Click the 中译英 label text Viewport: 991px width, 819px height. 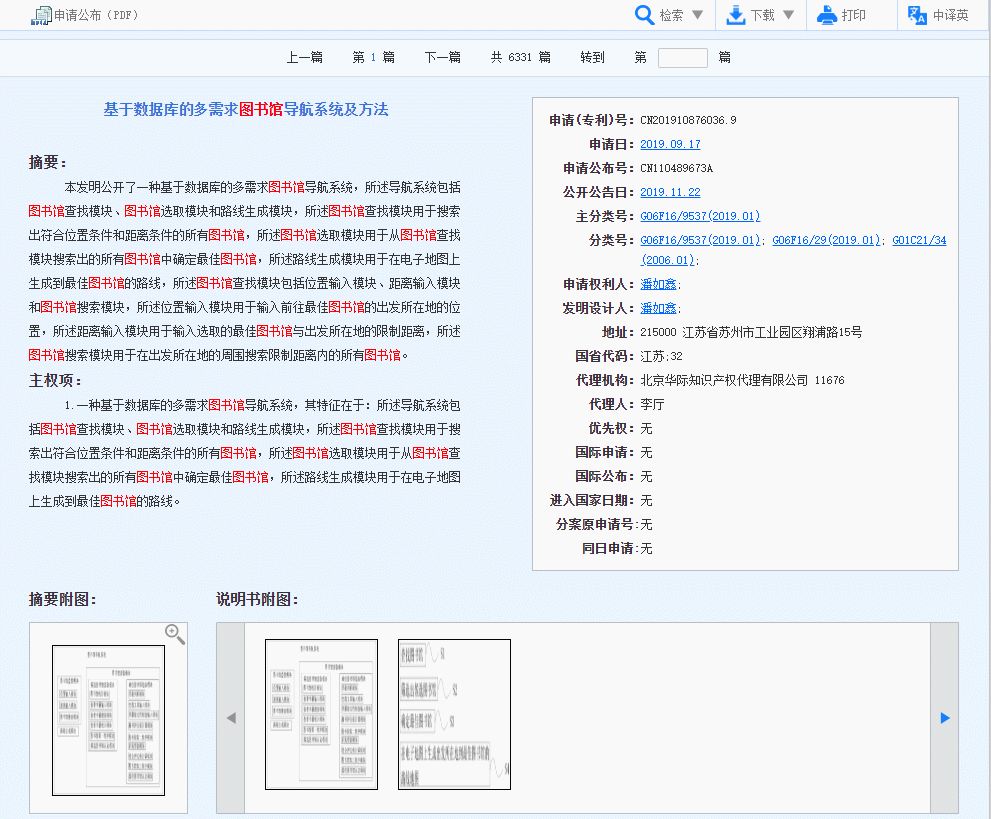(x=951, y=15)
